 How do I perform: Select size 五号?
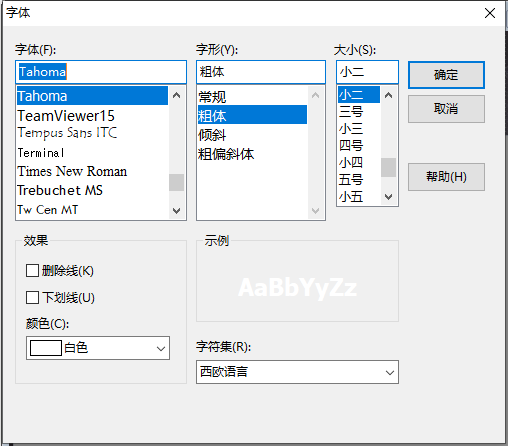click(359, 180)
